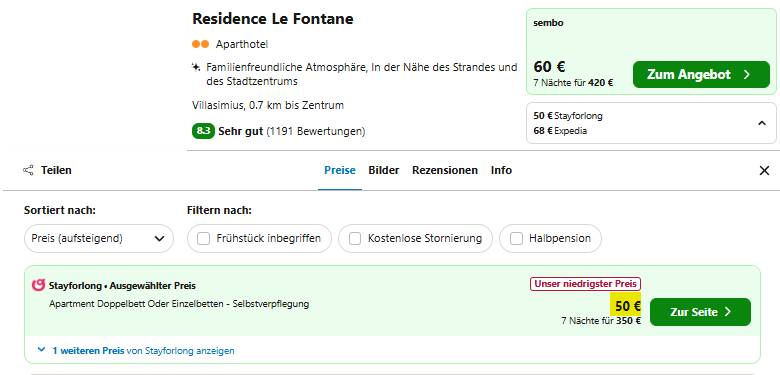Screen dimensions: 780x375
Task: Click the green 8.3 rating badge
Action: [203, 131]
